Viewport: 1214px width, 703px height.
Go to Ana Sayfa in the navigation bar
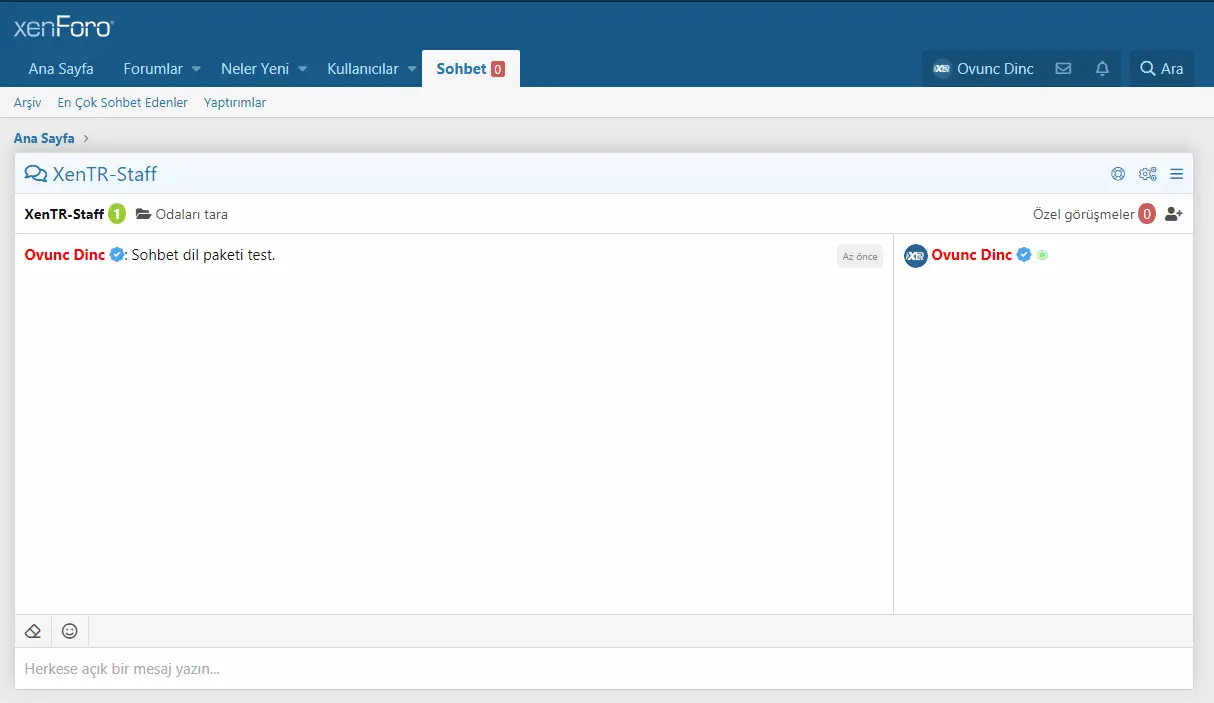tap(61, 69)
